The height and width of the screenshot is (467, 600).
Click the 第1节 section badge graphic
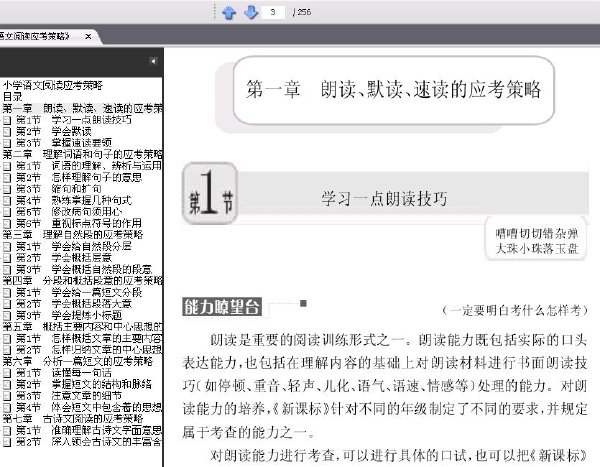click(x=210, y=193)
